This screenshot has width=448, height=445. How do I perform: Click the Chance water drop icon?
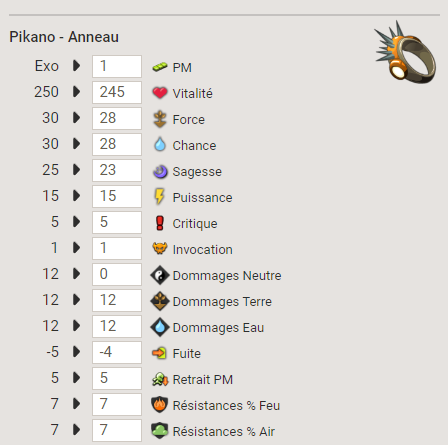(160, 145)
